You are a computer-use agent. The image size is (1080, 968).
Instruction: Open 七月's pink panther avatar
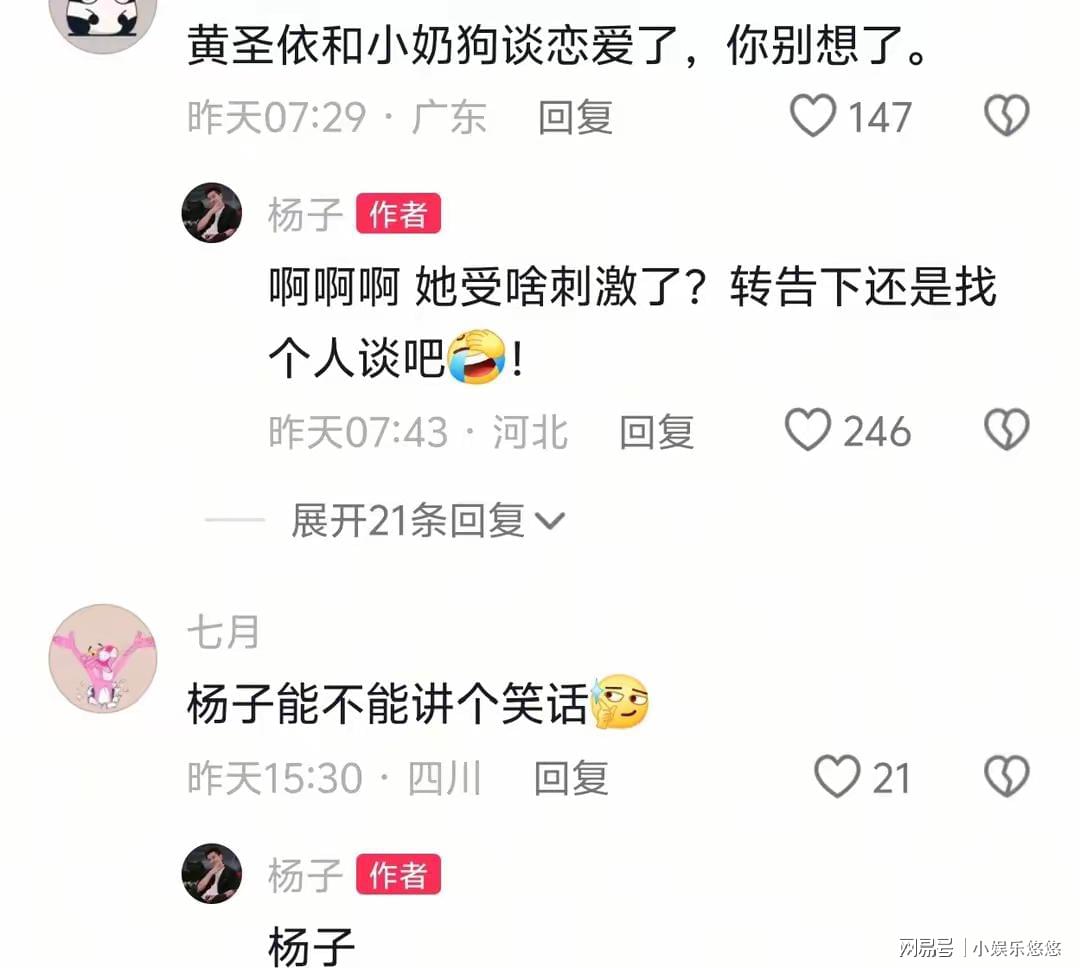(x=103, y=658)
